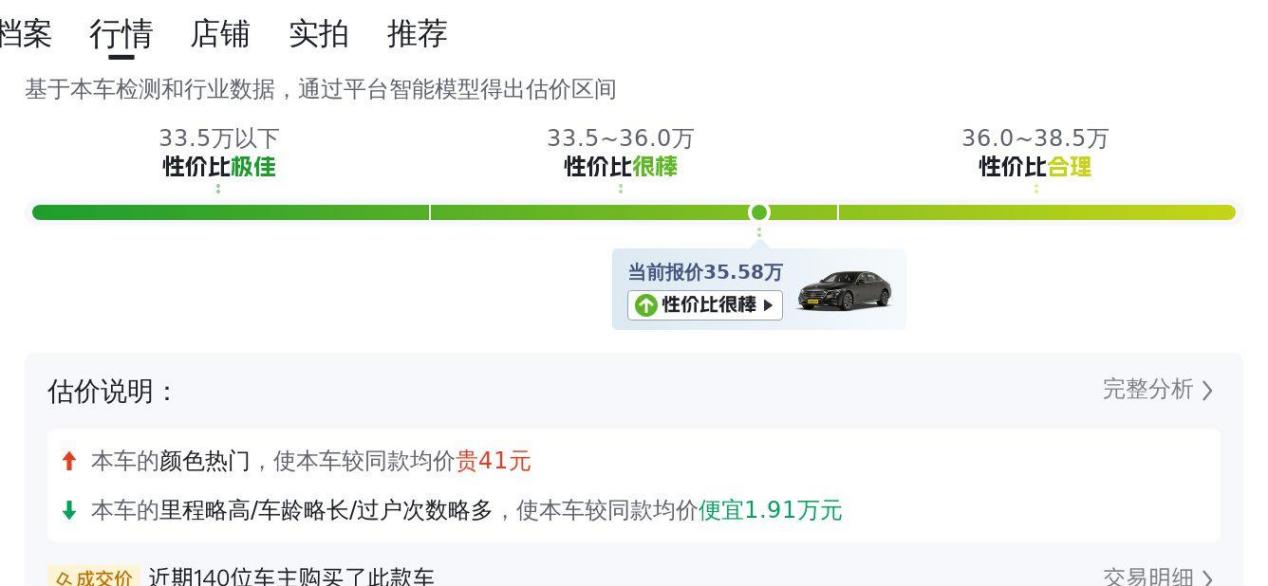Click the green down-arrow beside the 里程略高 line

pos(68,511)
